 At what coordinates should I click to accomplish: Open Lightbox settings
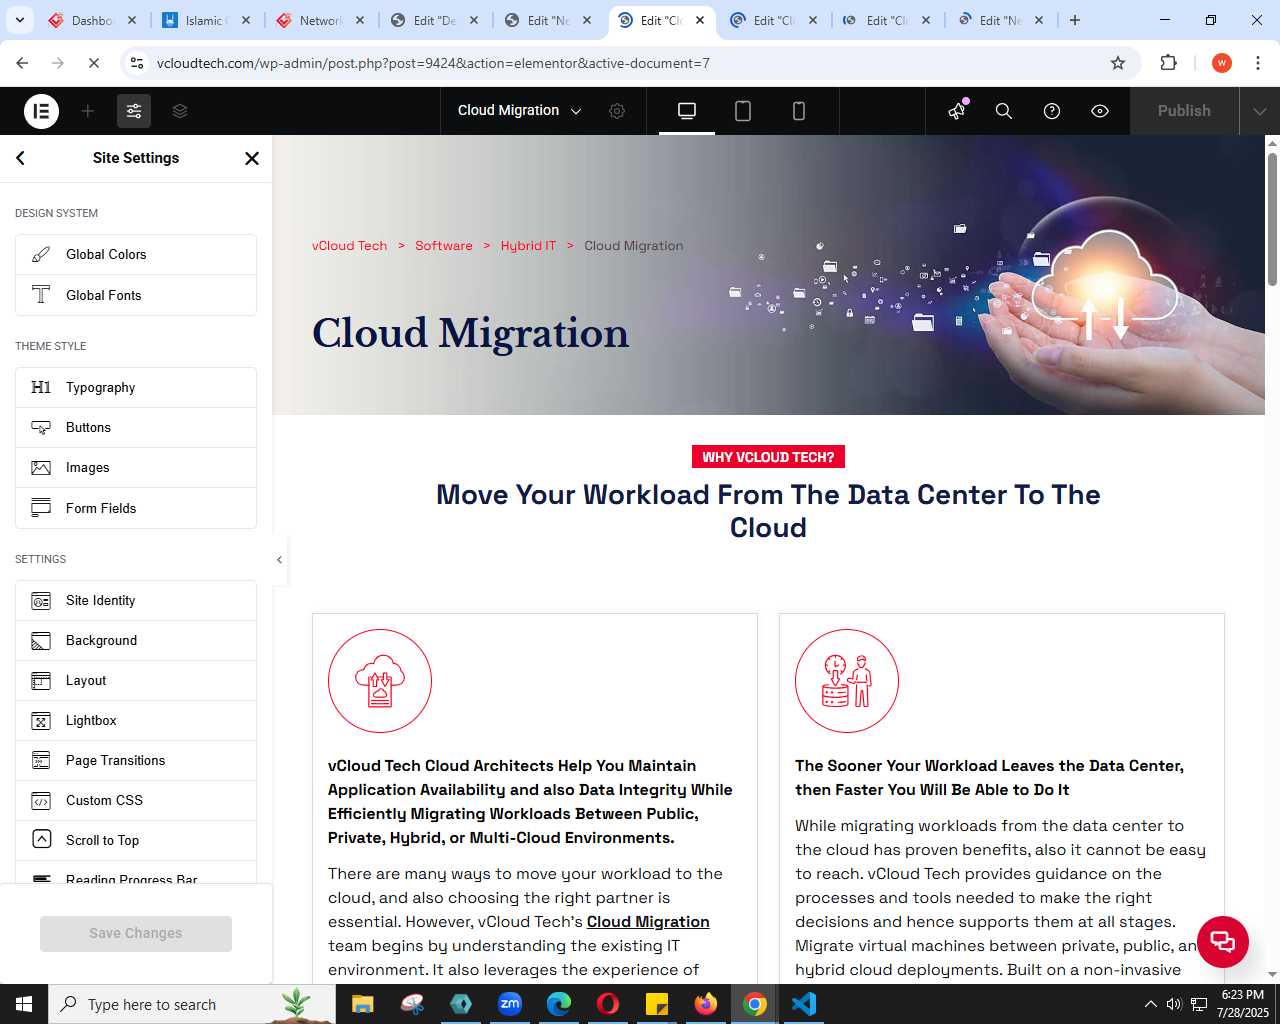[x=136, y=721]
